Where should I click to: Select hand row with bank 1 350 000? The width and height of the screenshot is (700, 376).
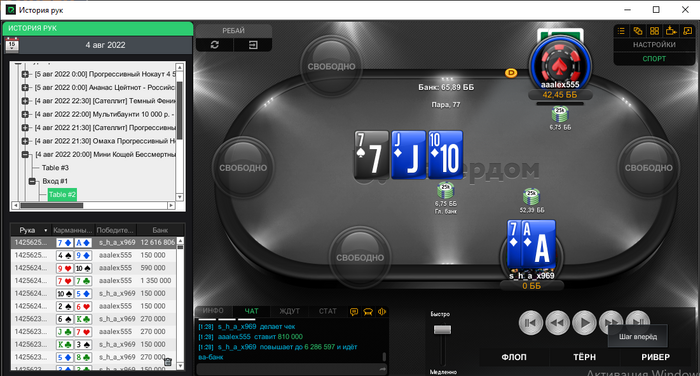tap(94, 281)
